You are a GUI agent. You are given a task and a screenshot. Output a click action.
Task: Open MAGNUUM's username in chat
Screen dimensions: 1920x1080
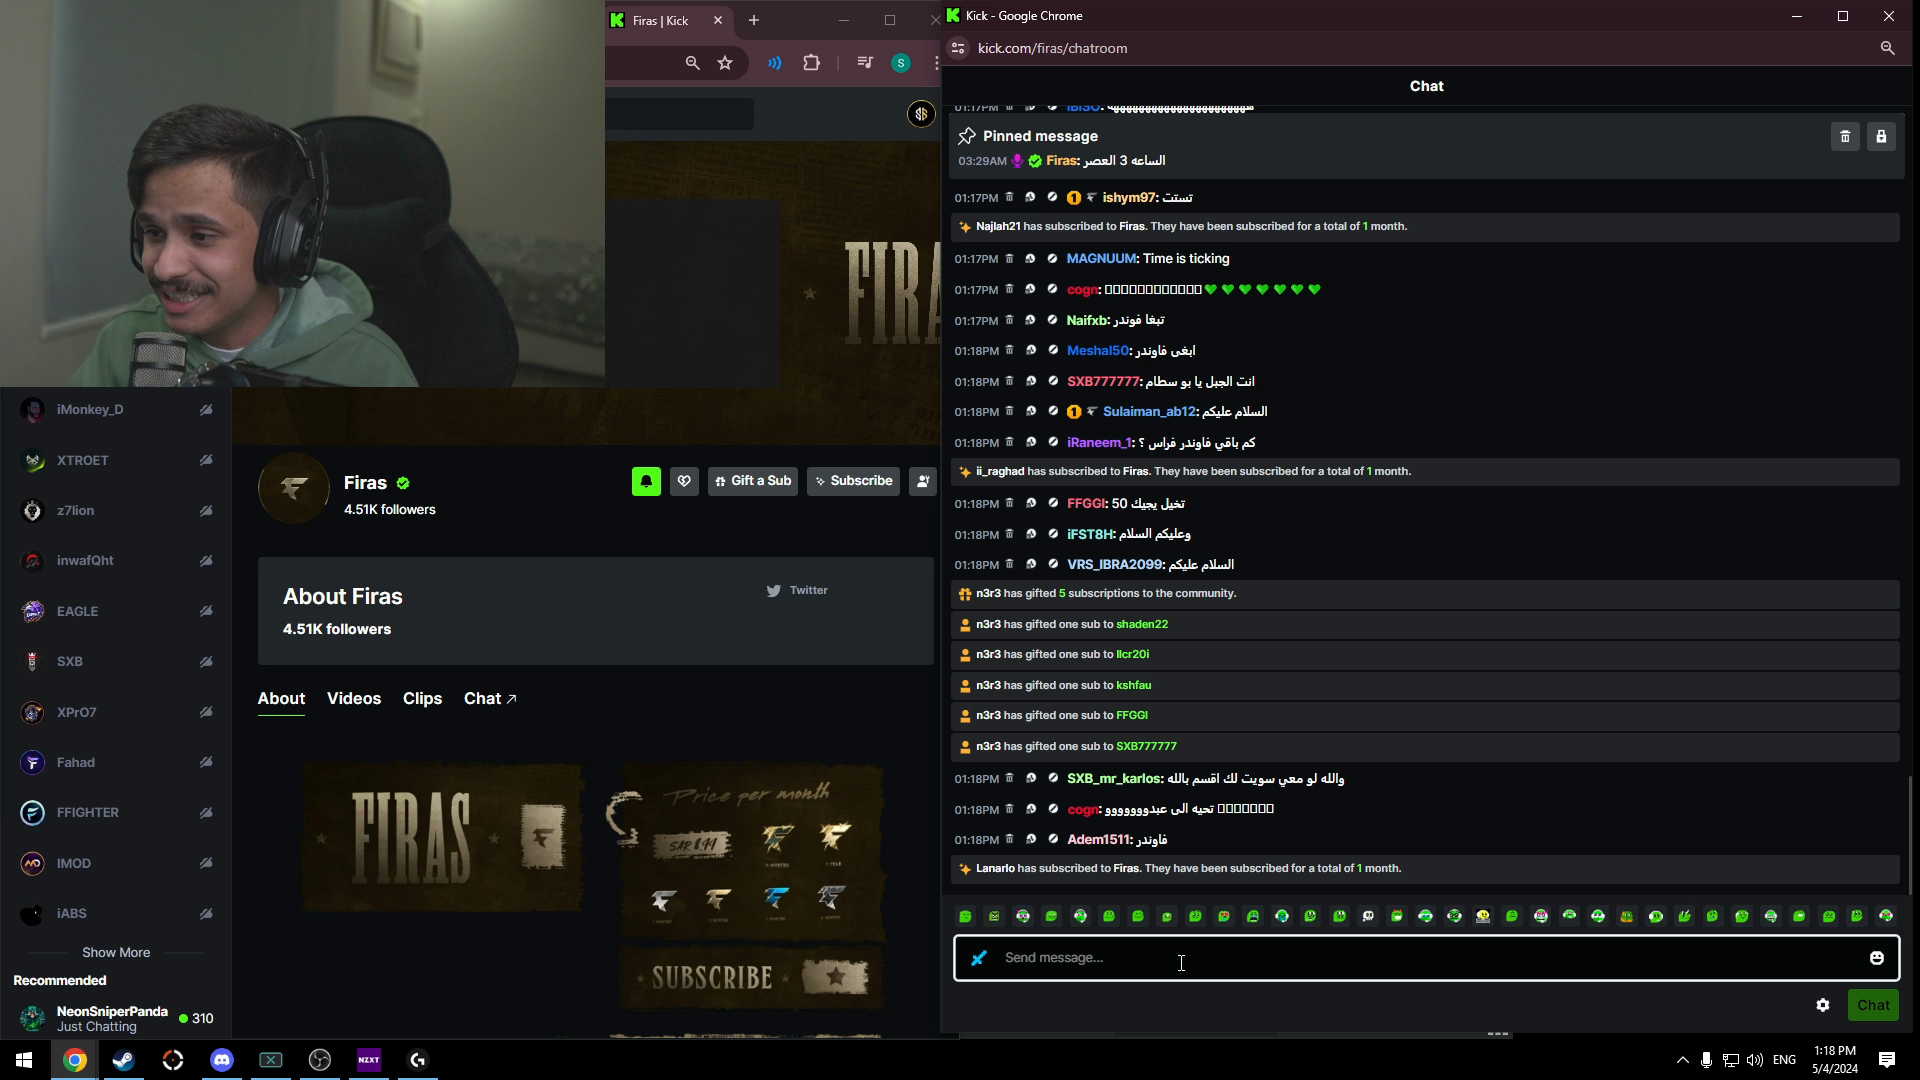(1101, 258)
